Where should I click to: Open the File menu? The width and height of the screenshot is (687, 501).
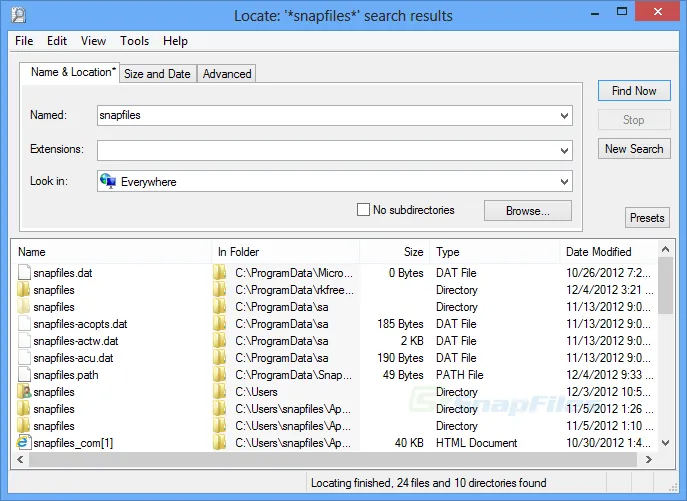click(24, 41)
